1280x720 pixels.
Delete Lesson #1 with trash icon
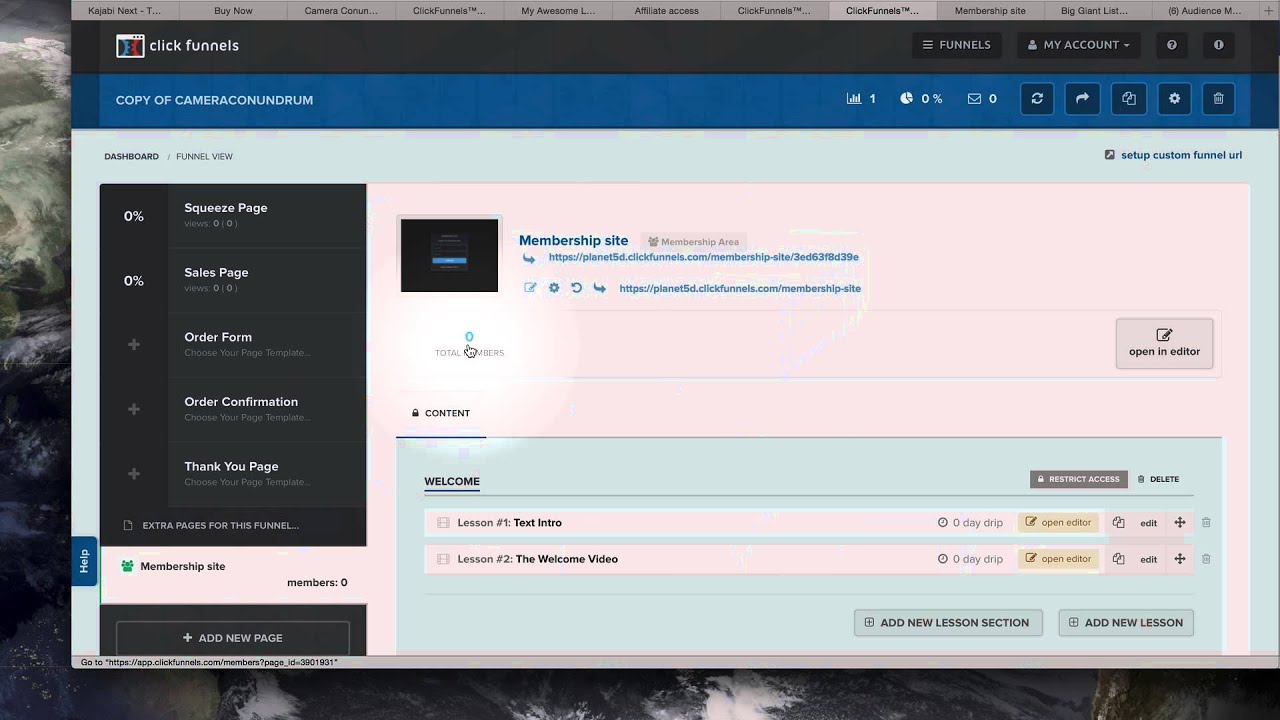(x=1206, y=523)
